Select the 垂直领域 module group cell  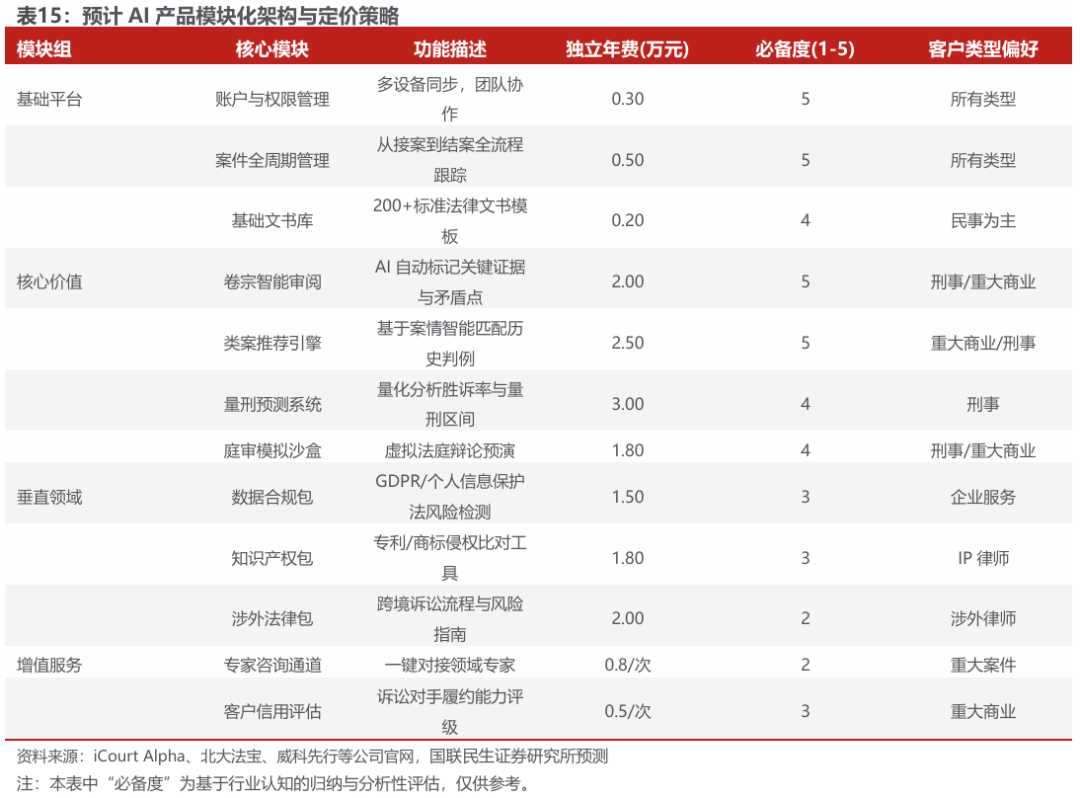coord(50,497)
